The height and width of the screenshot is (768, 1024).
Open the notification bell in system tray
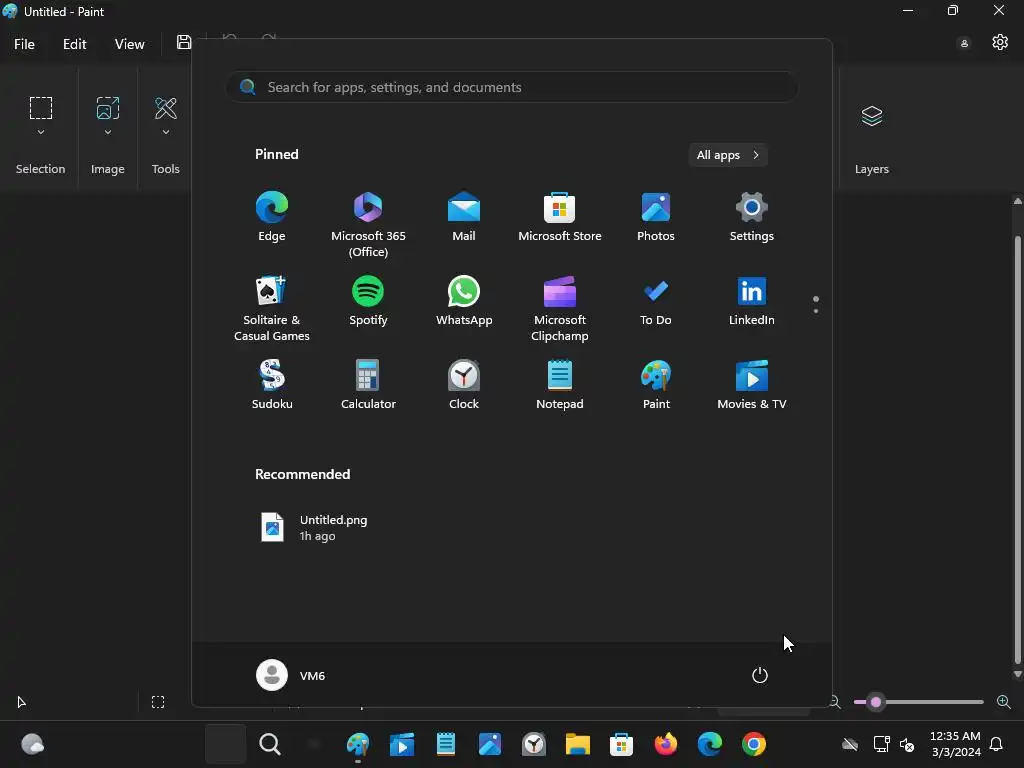[997, 744]
